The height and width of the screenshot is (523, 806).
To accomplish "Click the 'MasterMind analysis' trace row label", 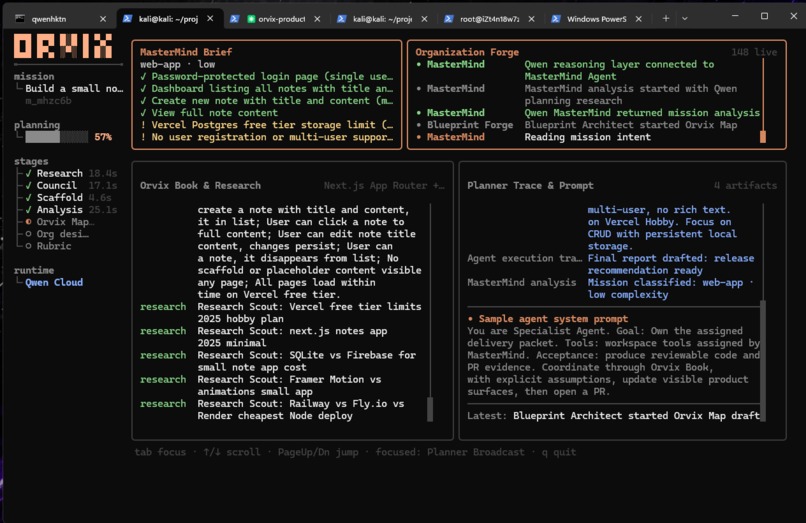I will point(522,282).
